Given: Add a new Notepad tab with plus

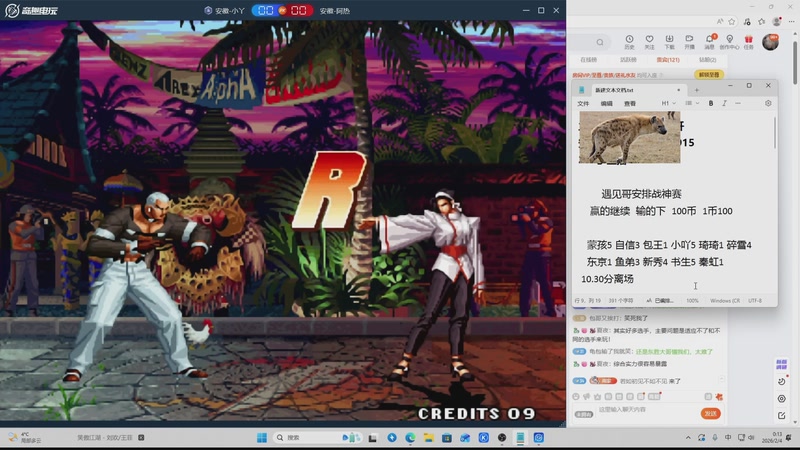Looking at the screenshot, I should tap(696, 90).
